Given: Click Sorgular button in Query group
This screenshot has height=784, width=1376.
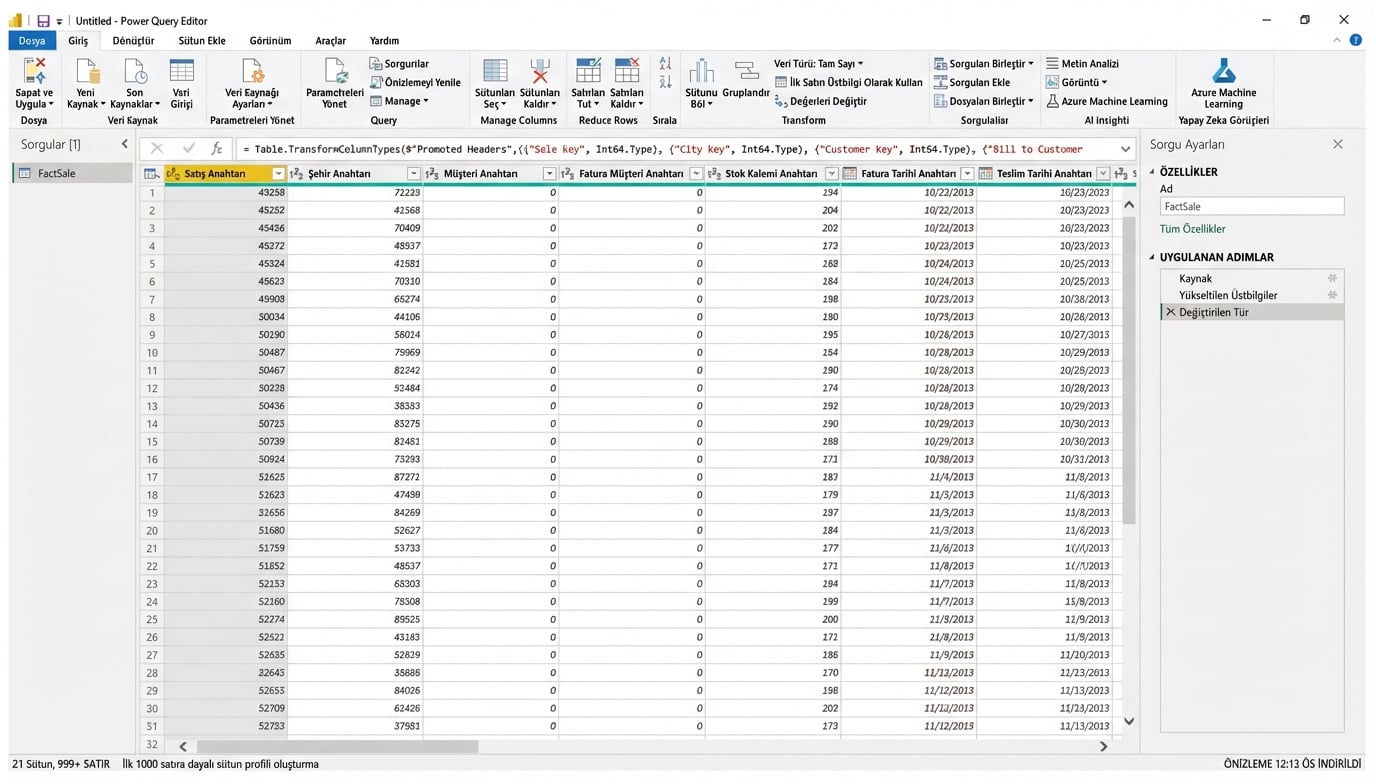Looking at the screenshot, I should click(399, 63).
